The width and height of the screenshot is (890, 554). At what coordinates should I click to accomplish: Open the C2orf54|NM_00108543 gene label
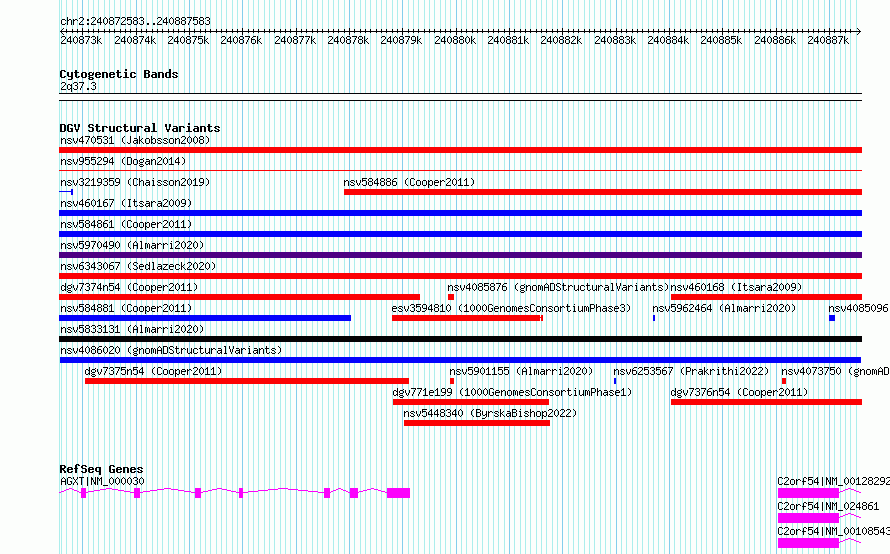coord(833,531)
